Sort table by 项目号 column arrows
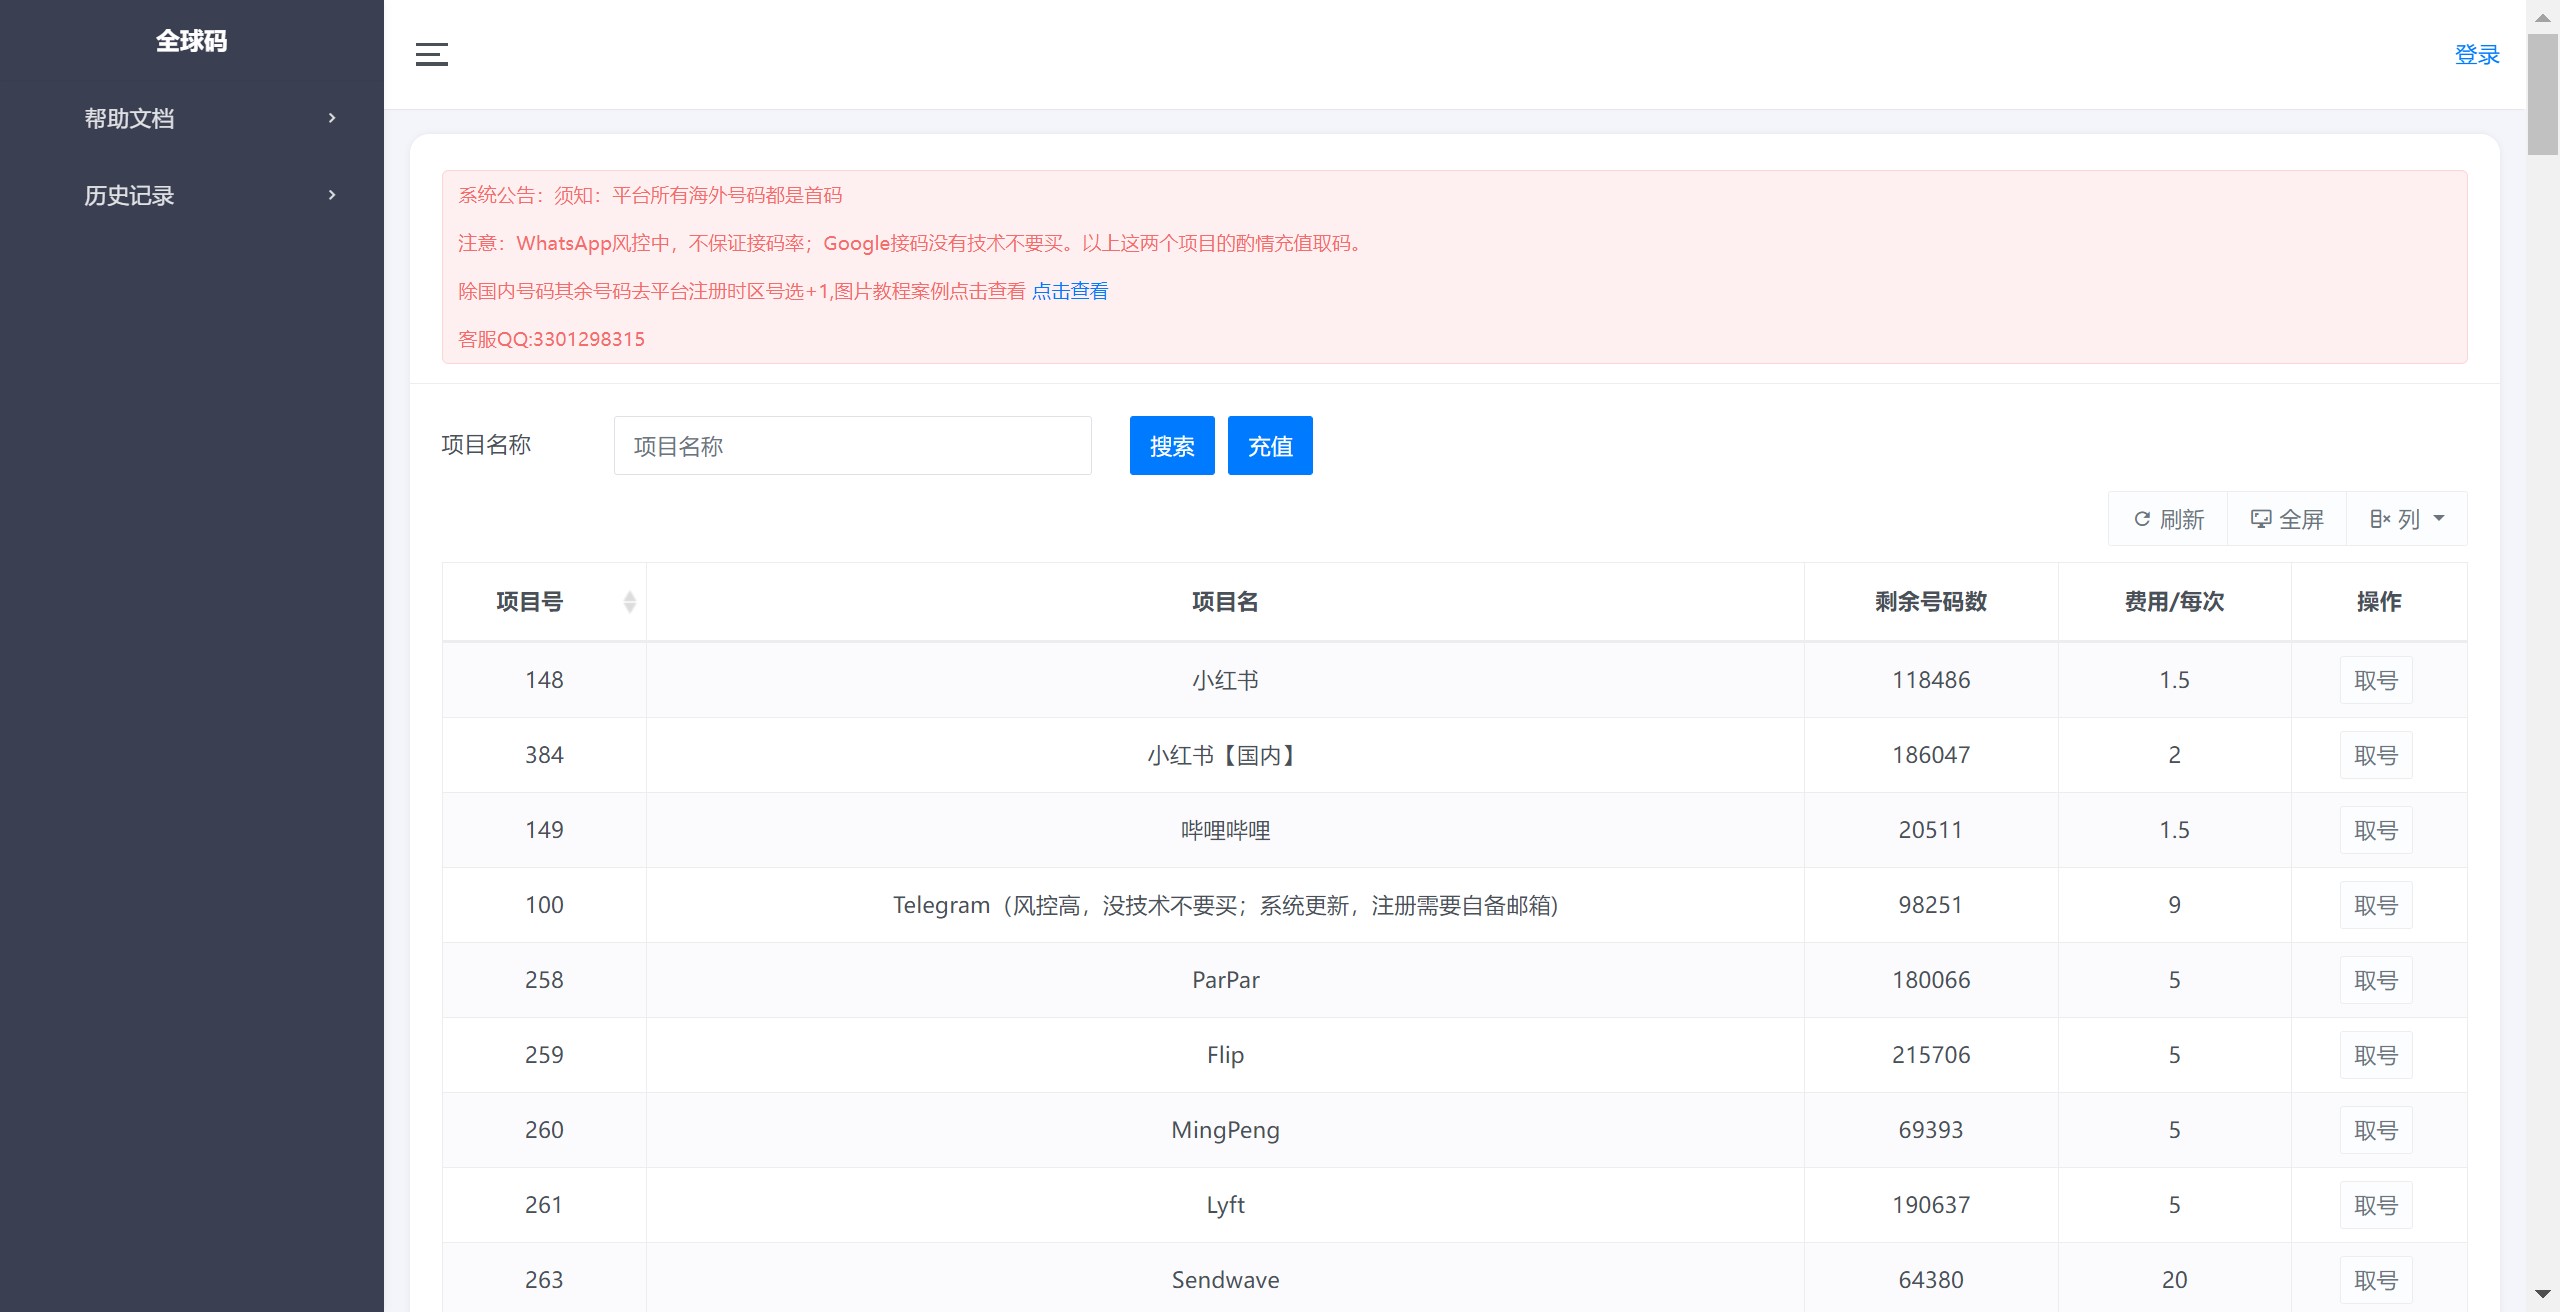2560x1312 pixels. [x=629, y=601]
